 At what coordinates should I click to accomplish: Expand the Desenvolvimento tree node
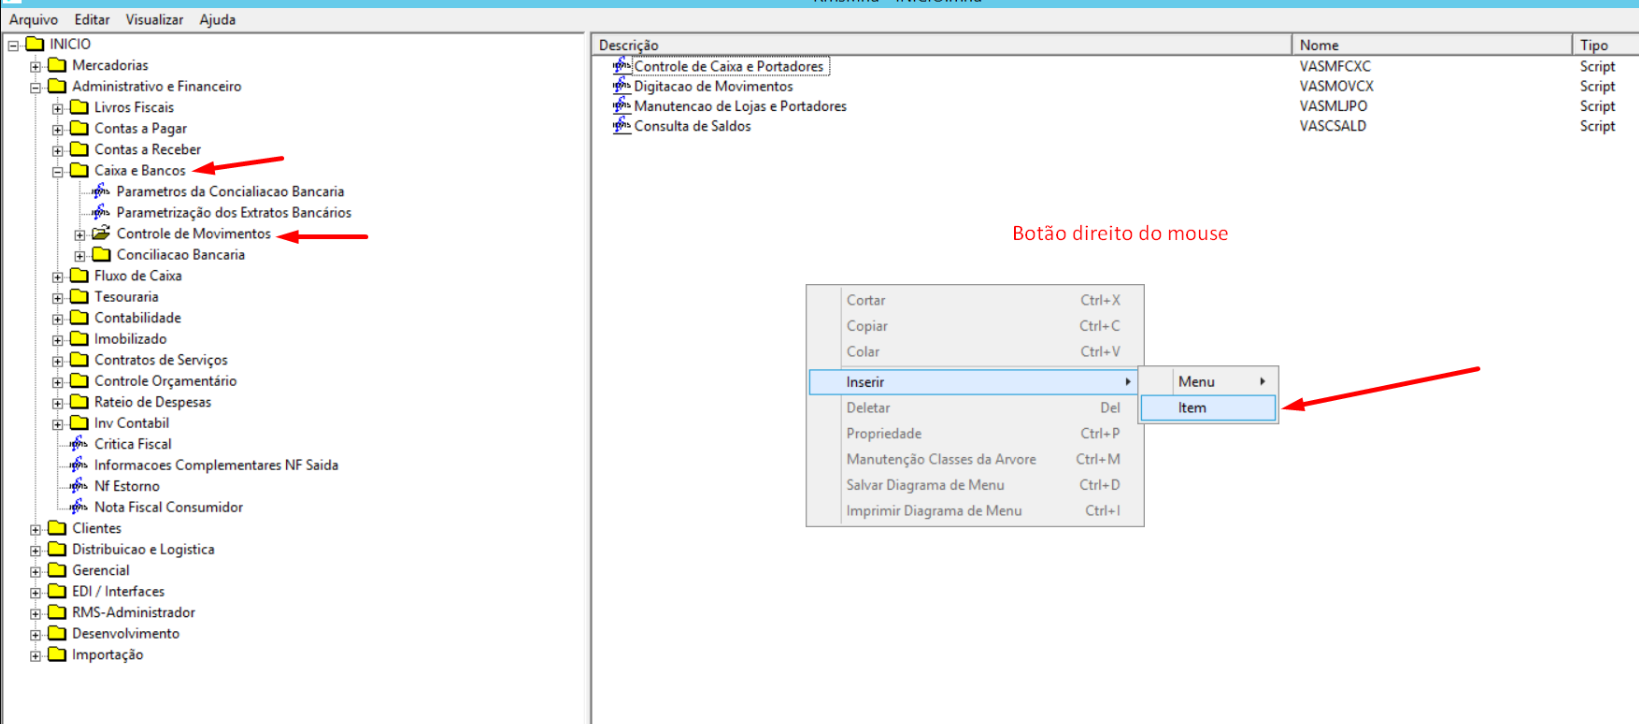pos(35,635)
